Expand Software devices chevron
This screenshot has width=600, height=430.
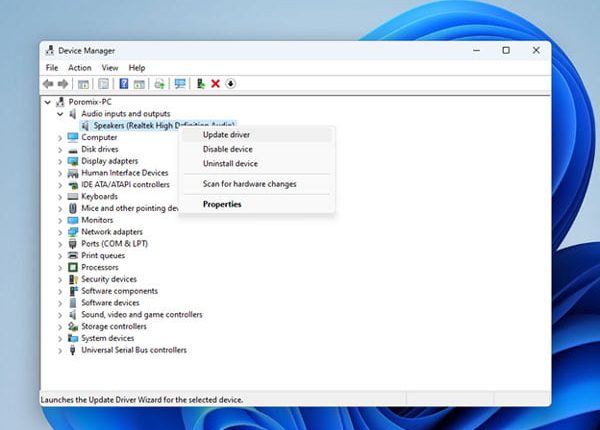pos(60,303)
